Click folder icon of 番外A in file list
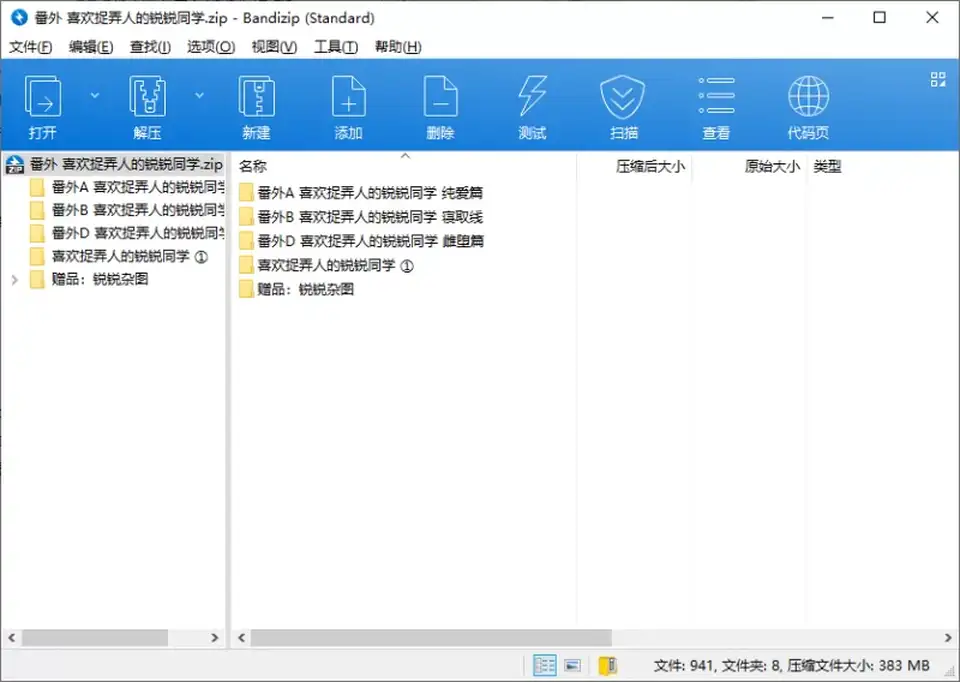The width and height of the screenshot is (960, 682). pyautogui.click(x=246, y=193)
